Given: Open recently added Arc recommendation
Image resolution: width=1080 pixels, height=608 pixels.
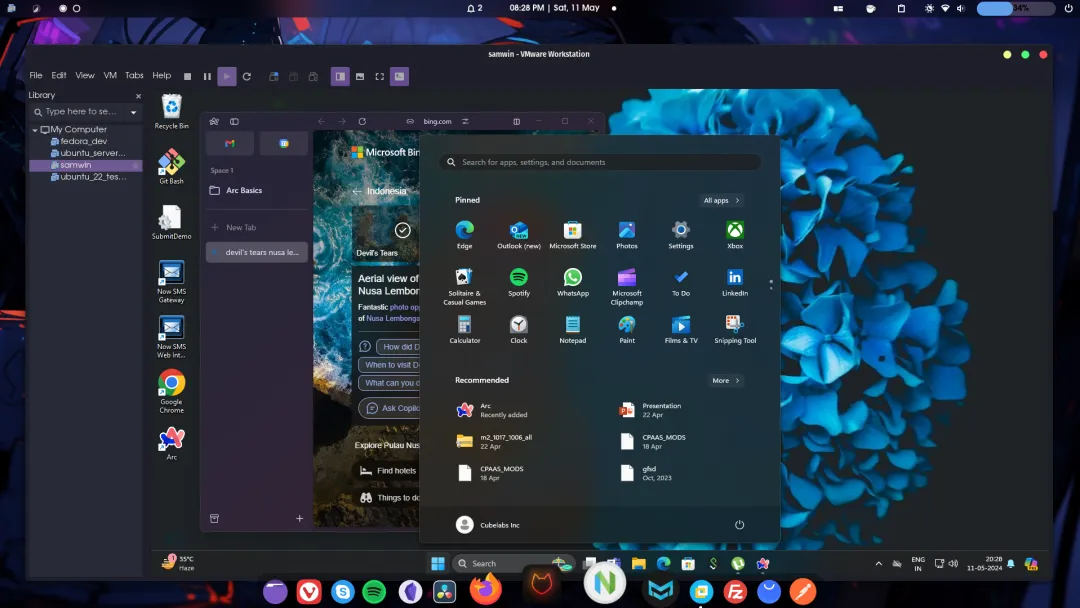Looking at the screenshot, I should point(492,410).
